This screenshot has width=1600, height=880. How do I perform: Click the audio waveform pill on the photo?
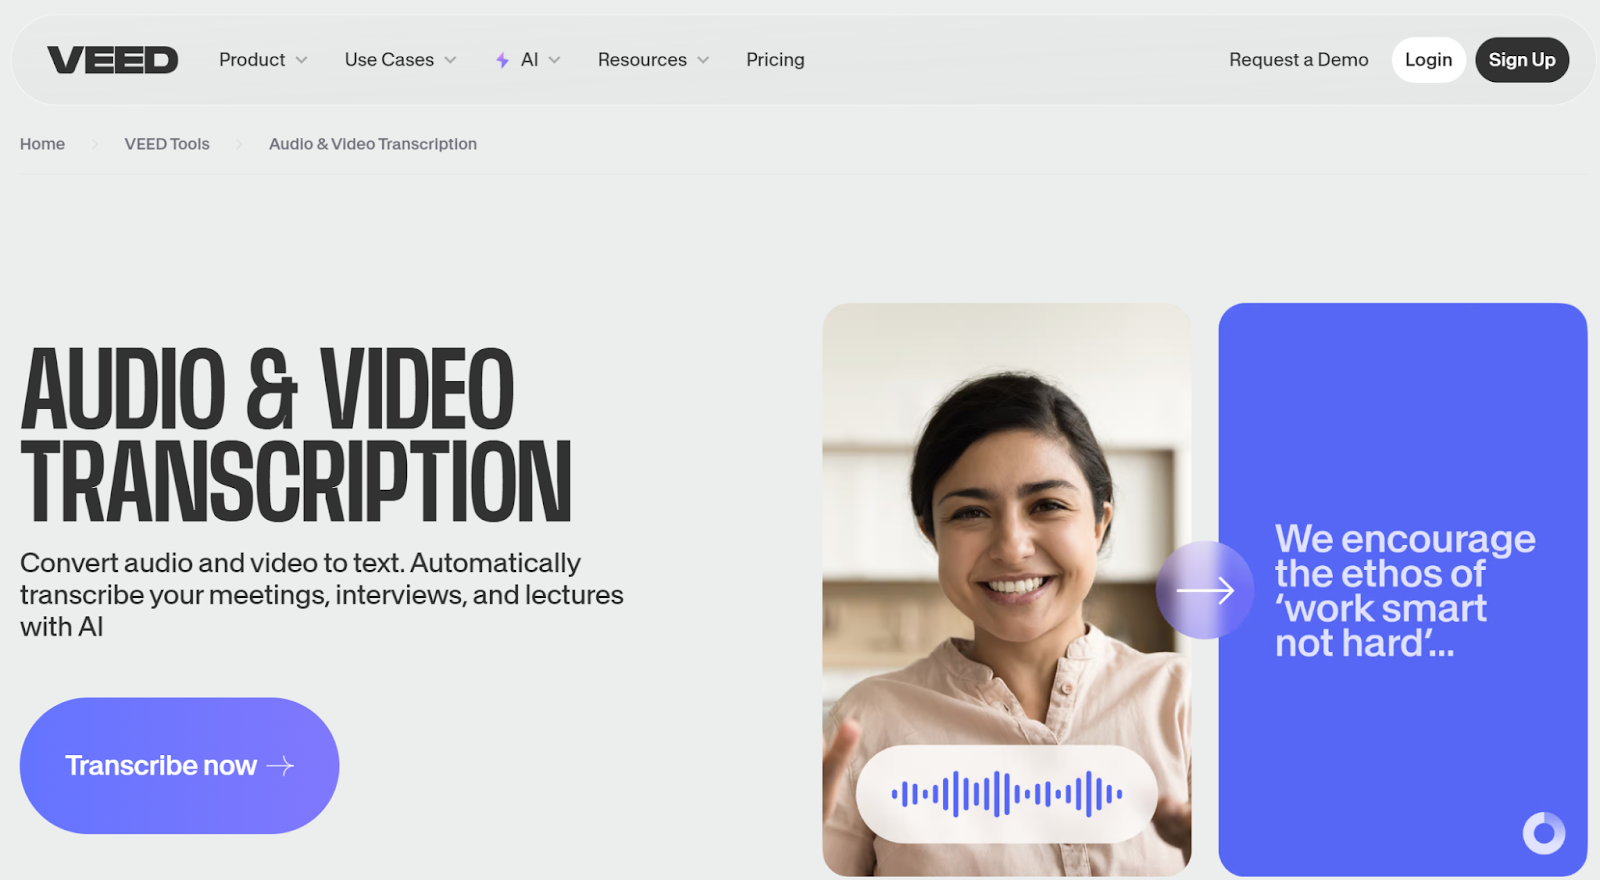(1006, 794)
